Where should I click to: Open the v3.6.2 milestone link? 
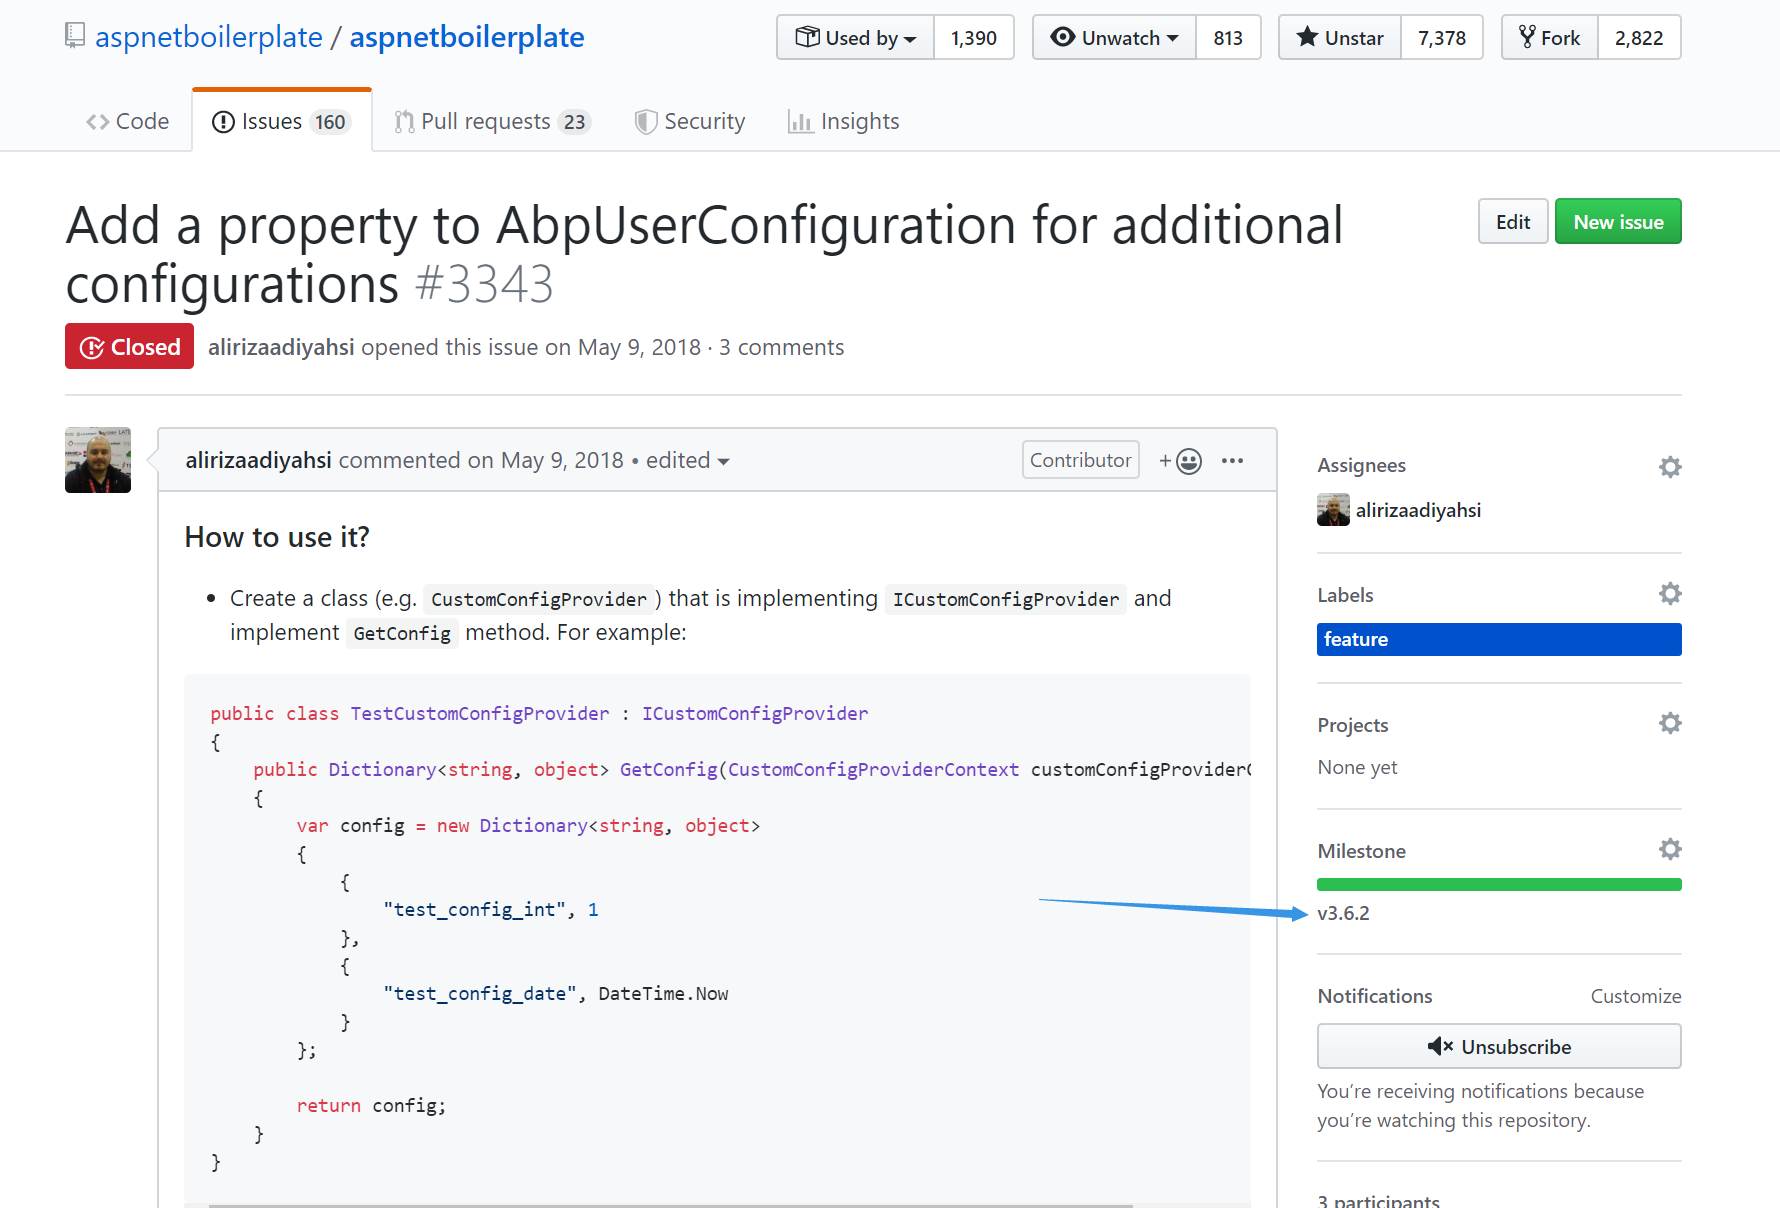(x=1344, y=913)
